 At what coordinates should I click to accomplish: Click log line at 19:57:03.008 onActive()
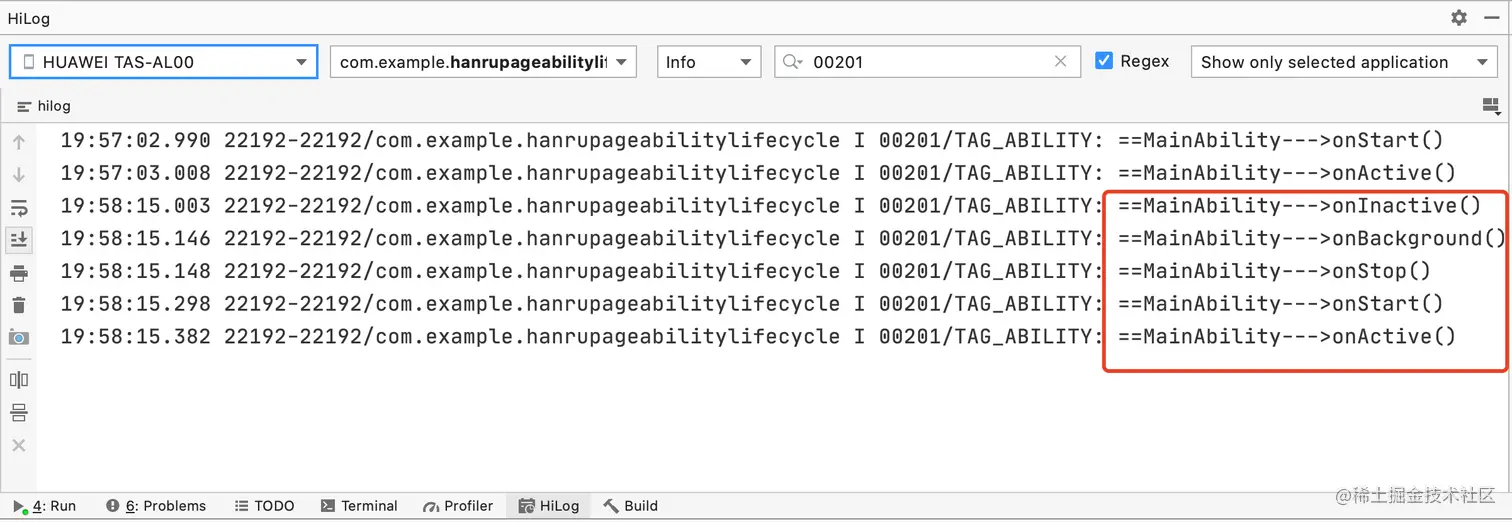(x=758, y=174)
